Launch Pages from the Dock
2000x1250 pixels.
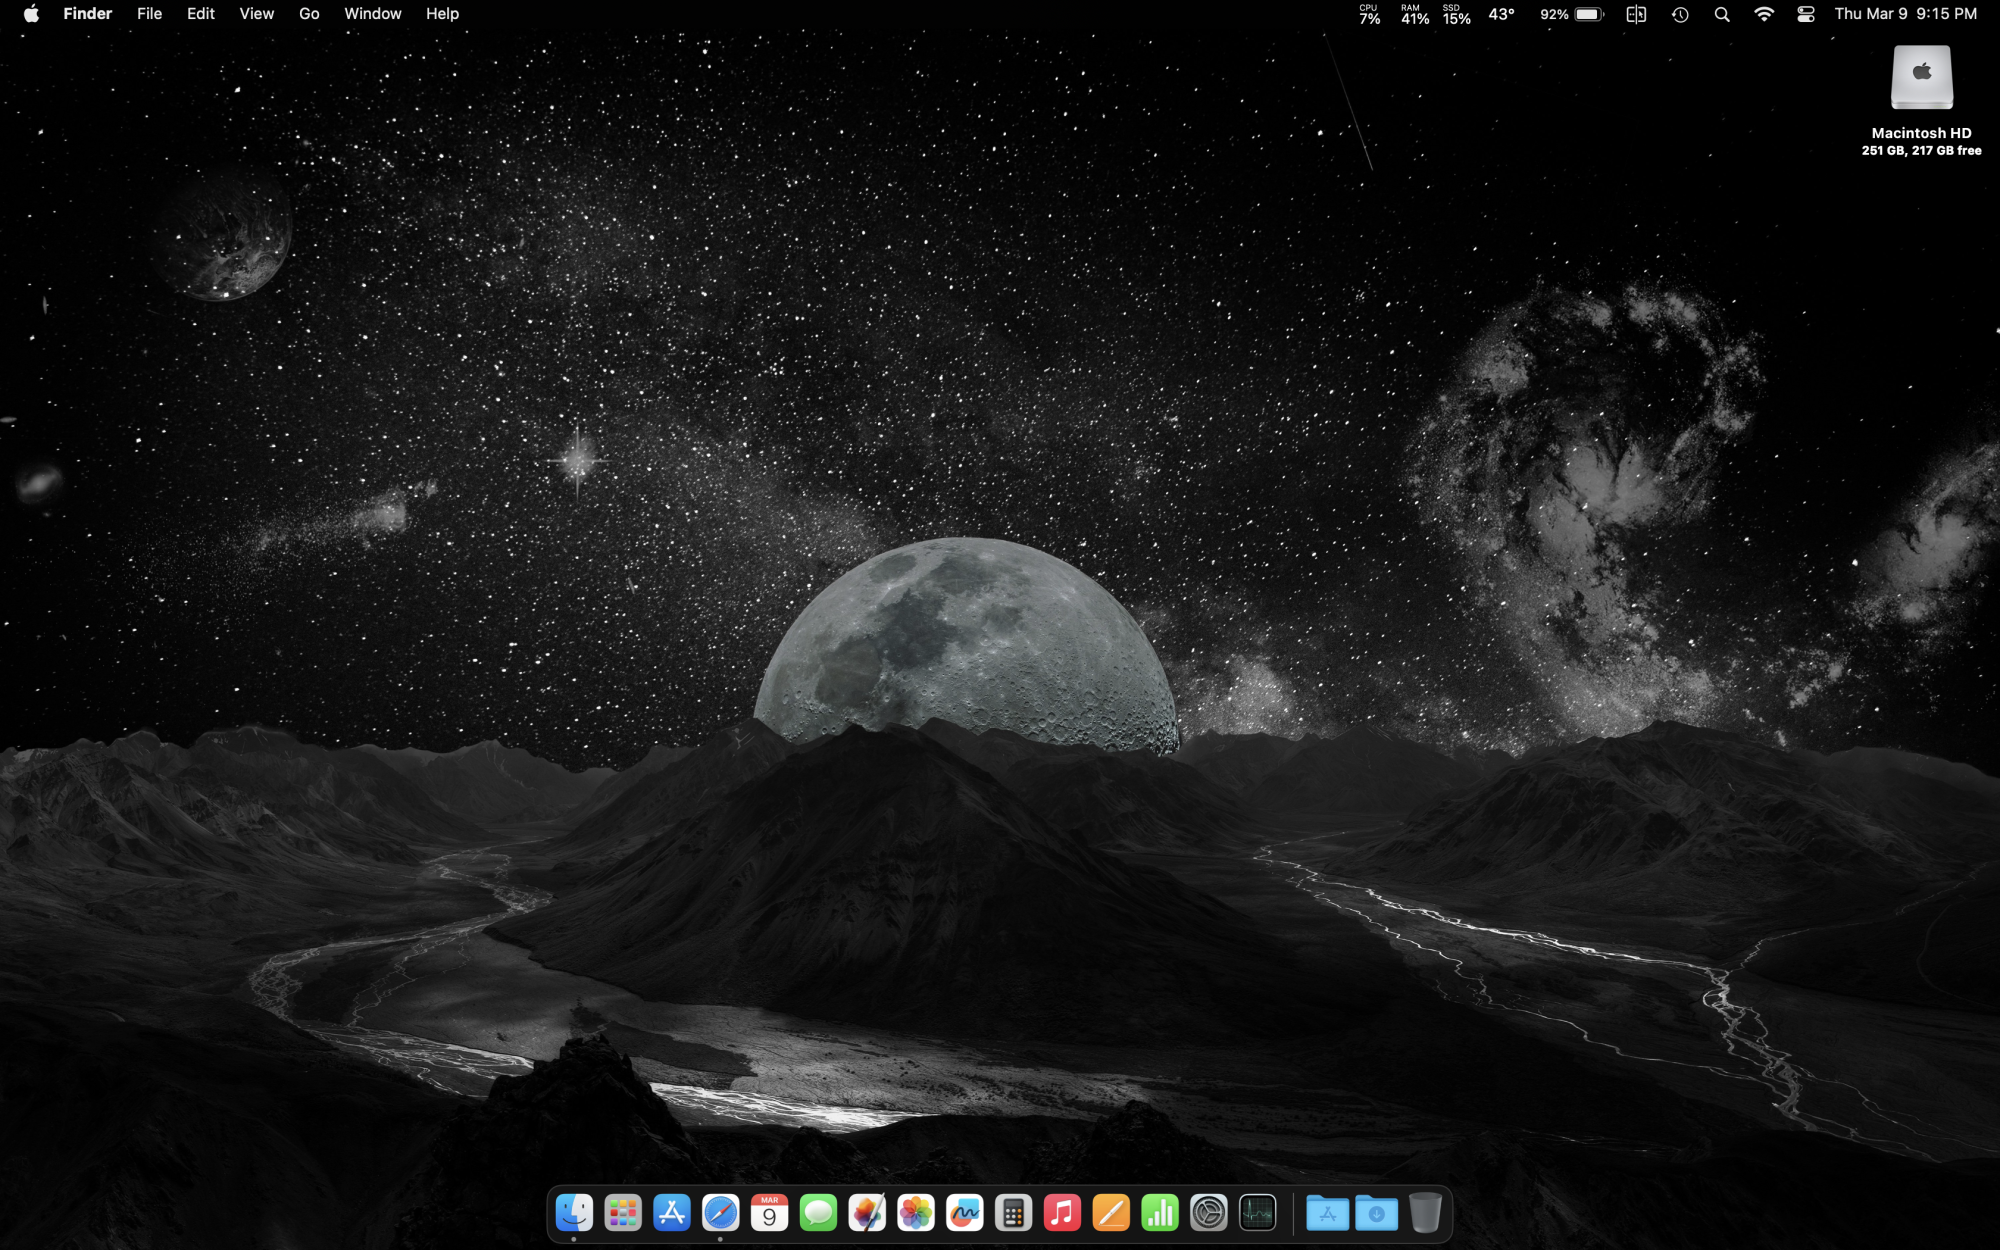tap(1111, 1213)
